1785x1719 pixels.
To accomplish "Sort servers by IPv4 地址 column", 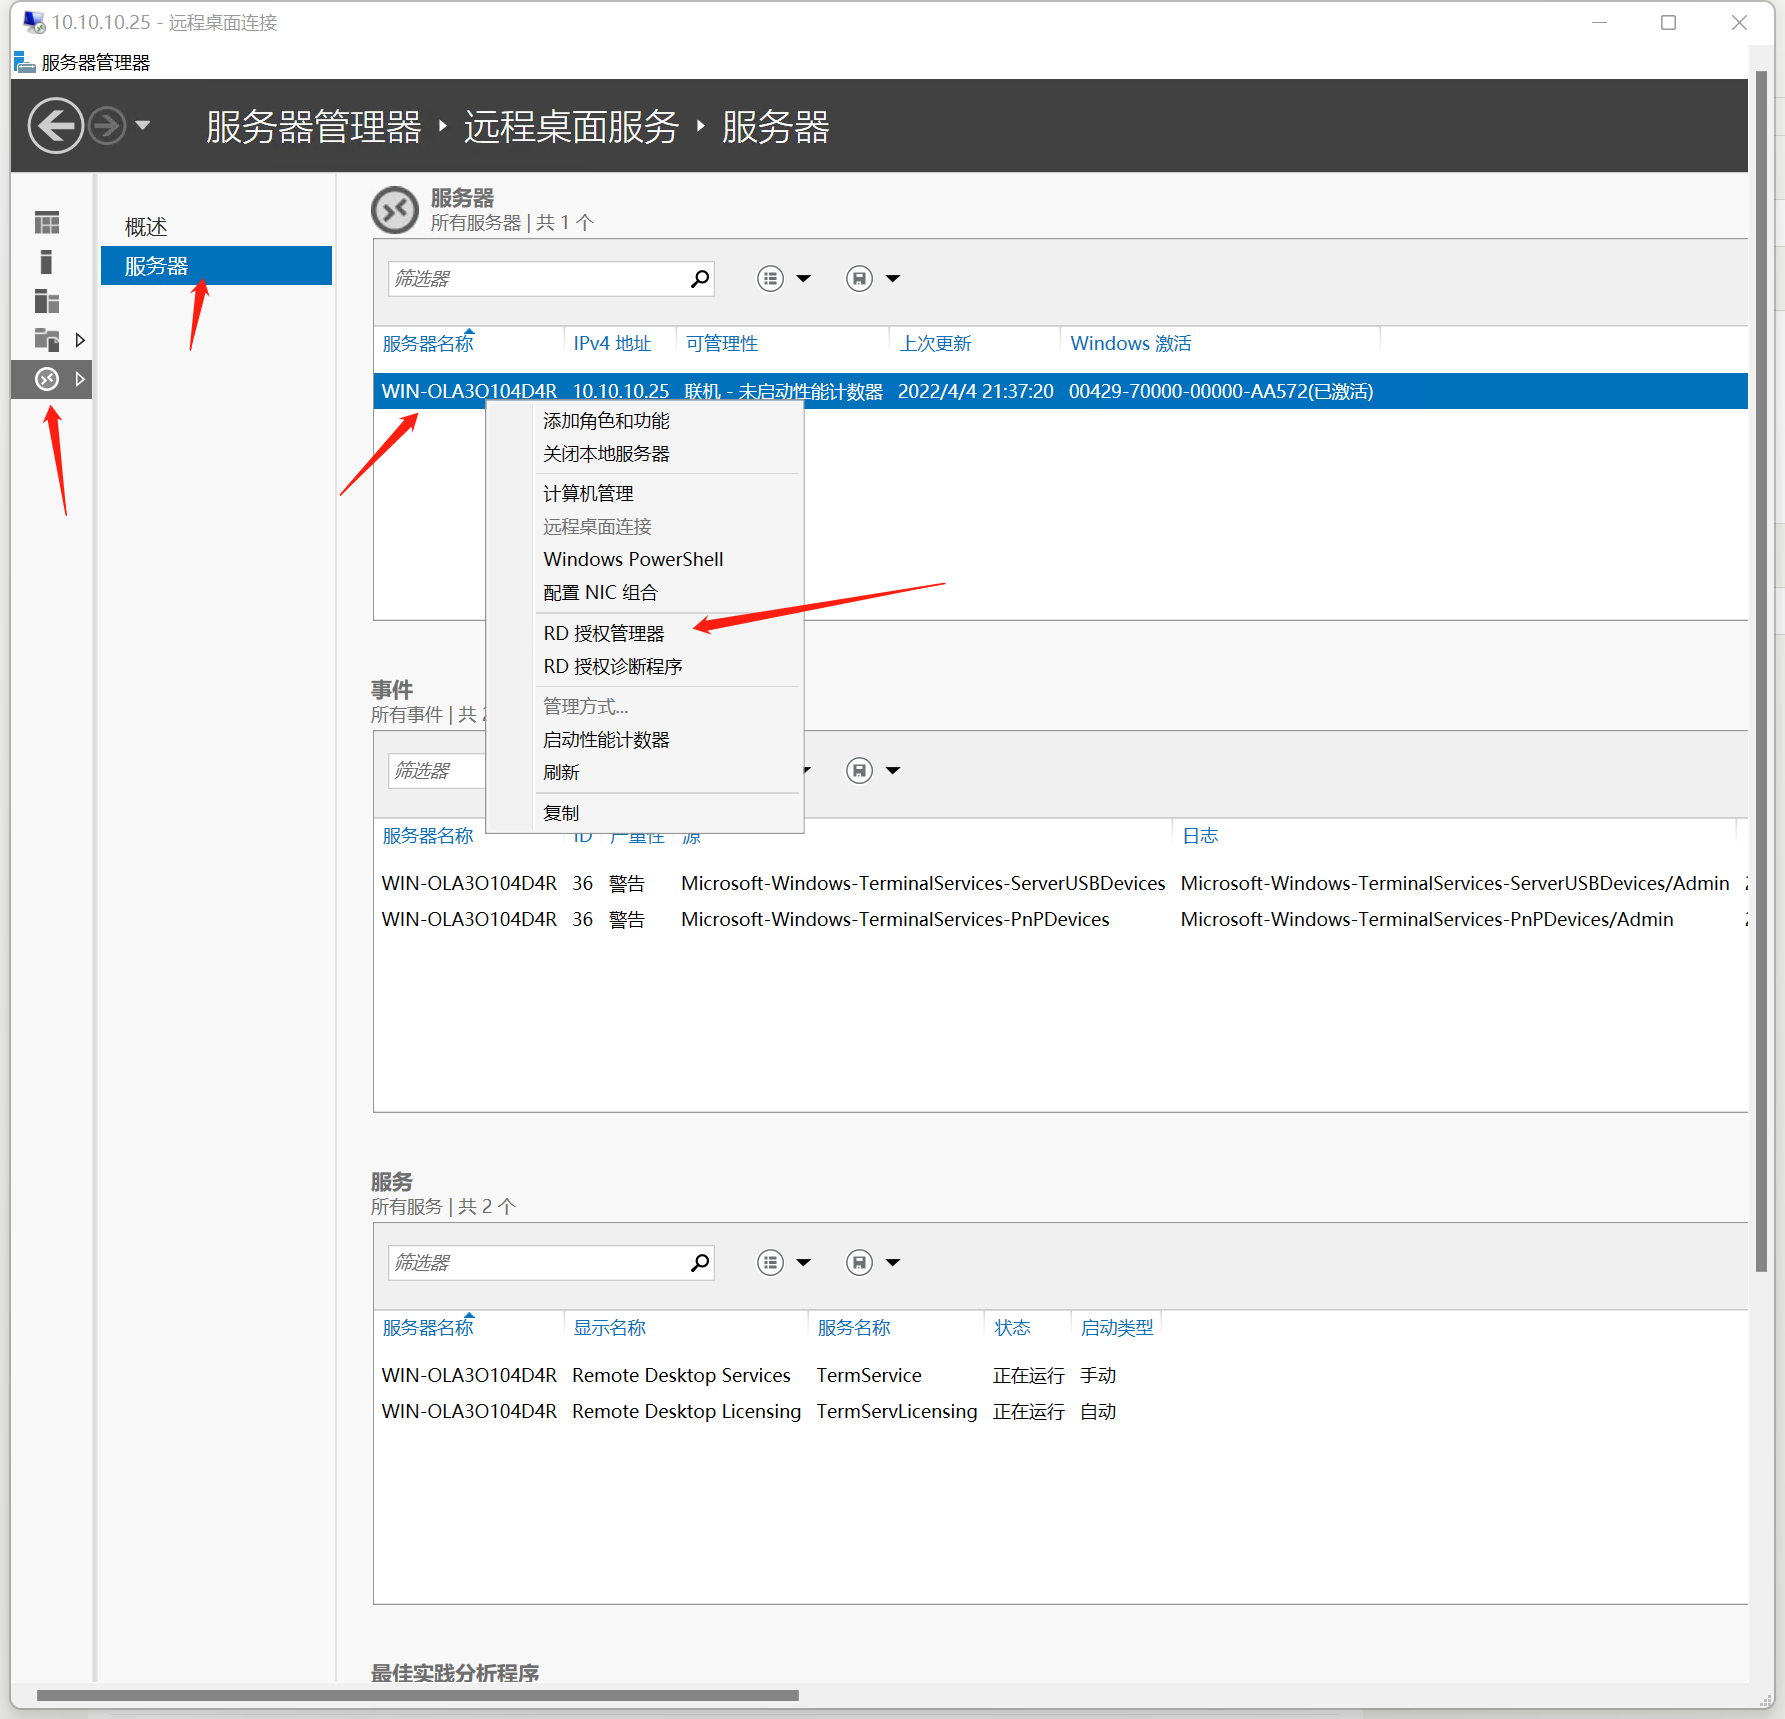I will [612, 343].
